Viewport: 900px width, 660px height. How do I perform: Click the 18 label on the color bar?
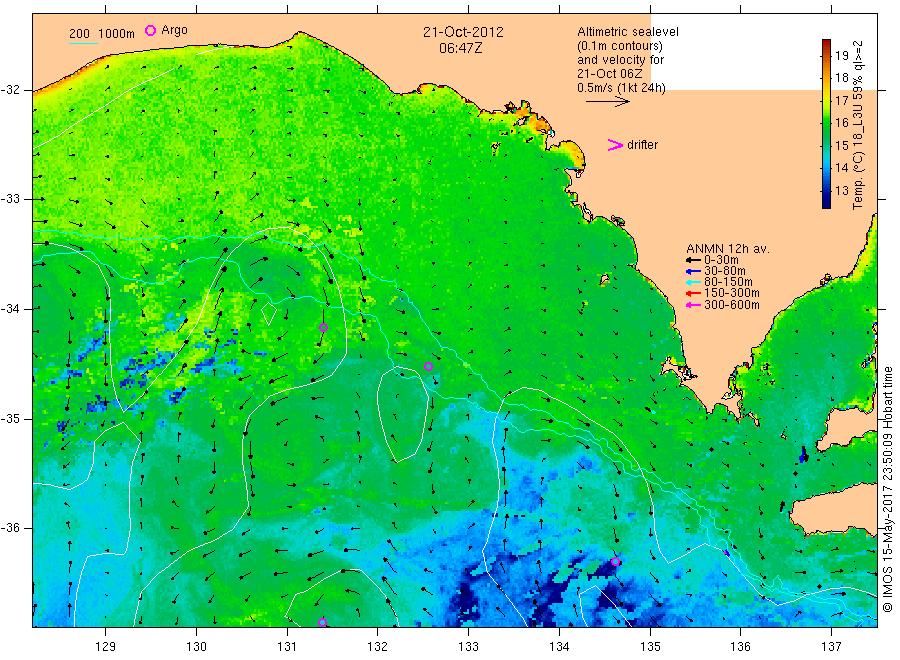pyautogui.click(x=841, y=78)
